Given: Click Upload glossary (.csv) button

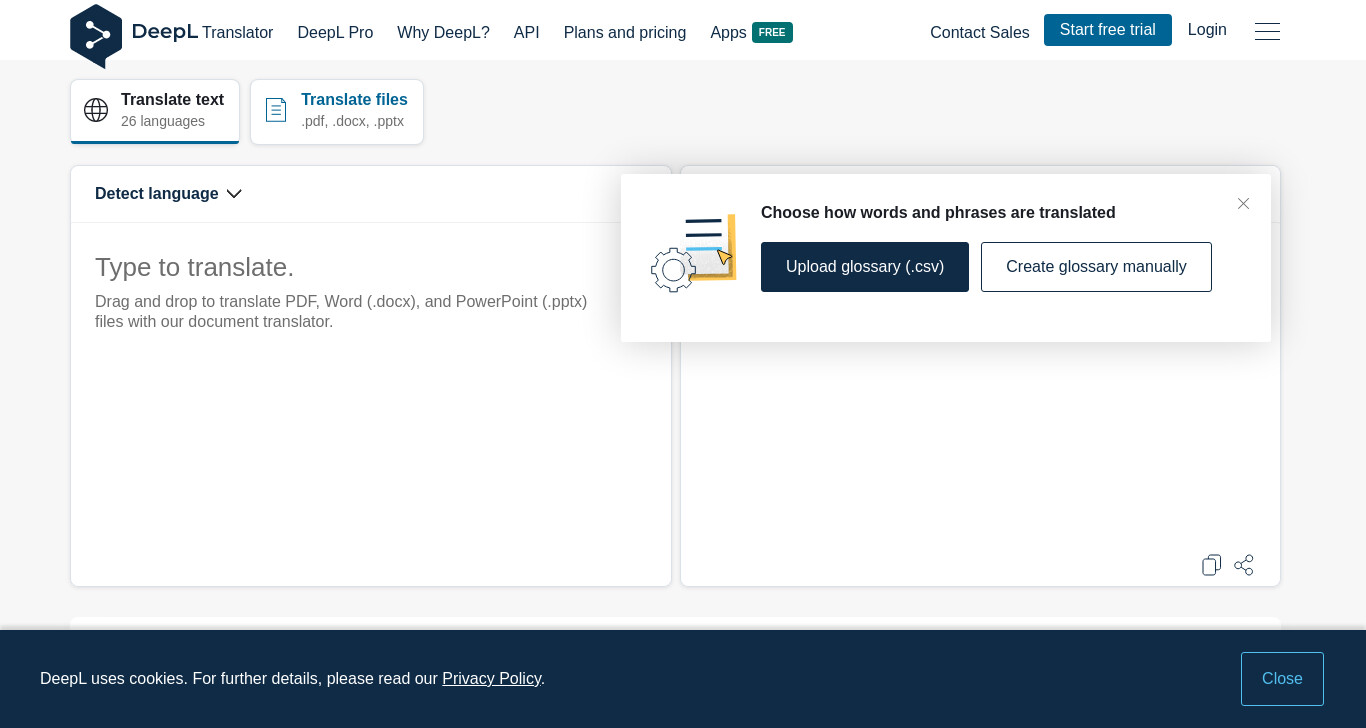Looking at the screenshot, I should 865,267.
